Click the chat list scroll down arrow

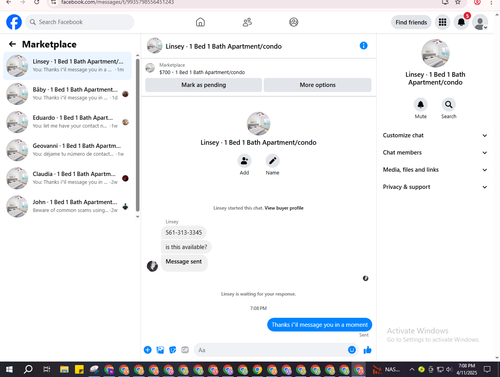[x=137, y=217]
